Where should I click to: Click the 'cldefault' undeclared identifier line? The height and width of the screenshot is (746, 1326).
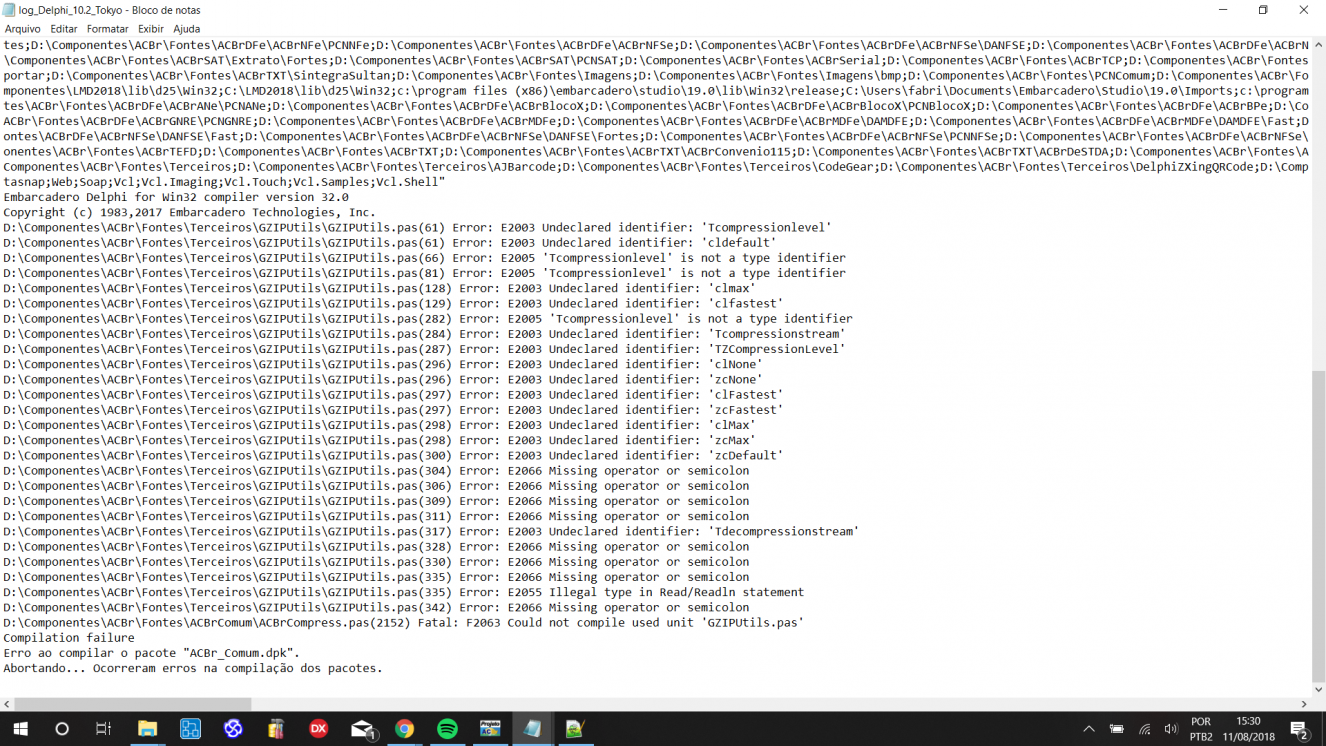(390, 242)
